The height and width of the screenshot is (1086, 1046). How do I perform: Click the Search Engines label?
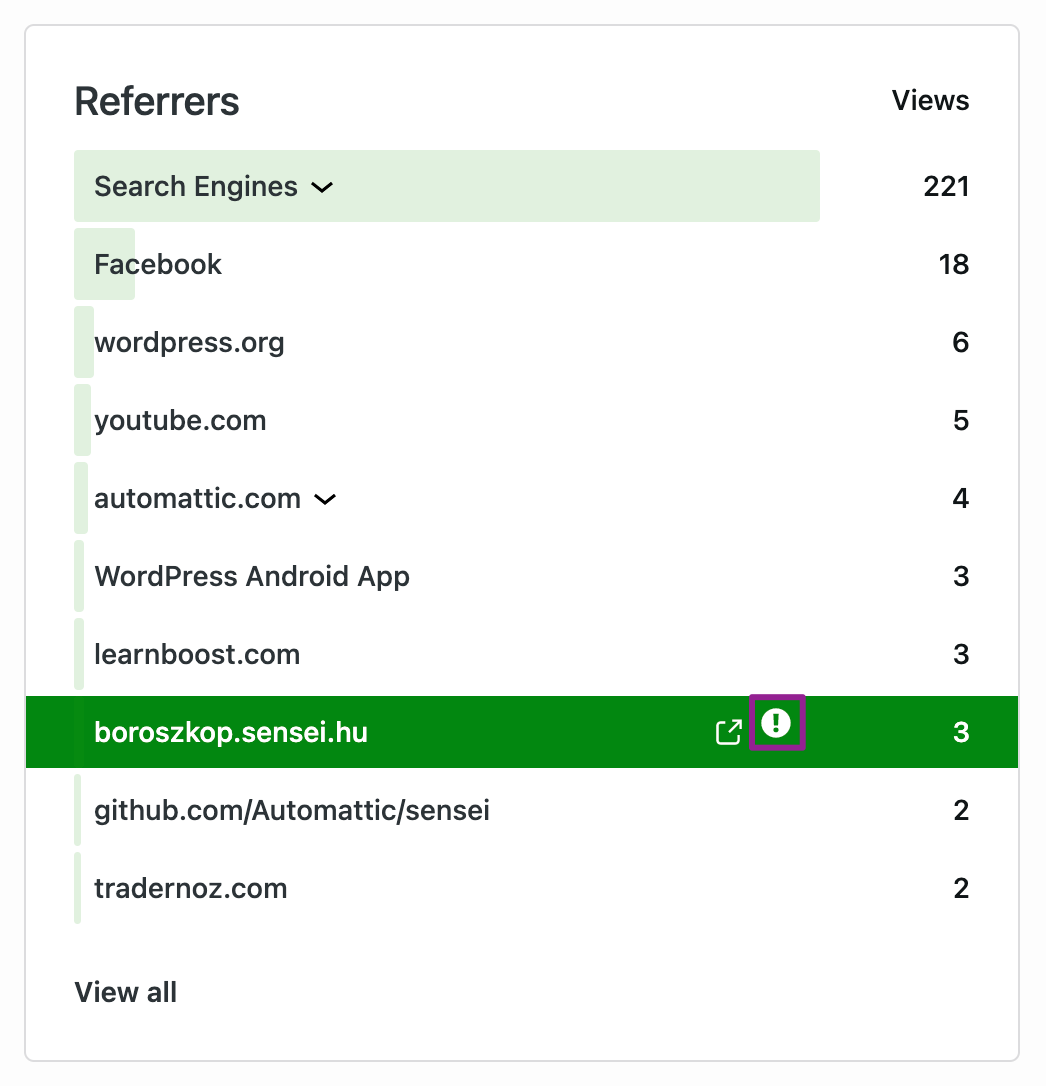click(196, 186)
